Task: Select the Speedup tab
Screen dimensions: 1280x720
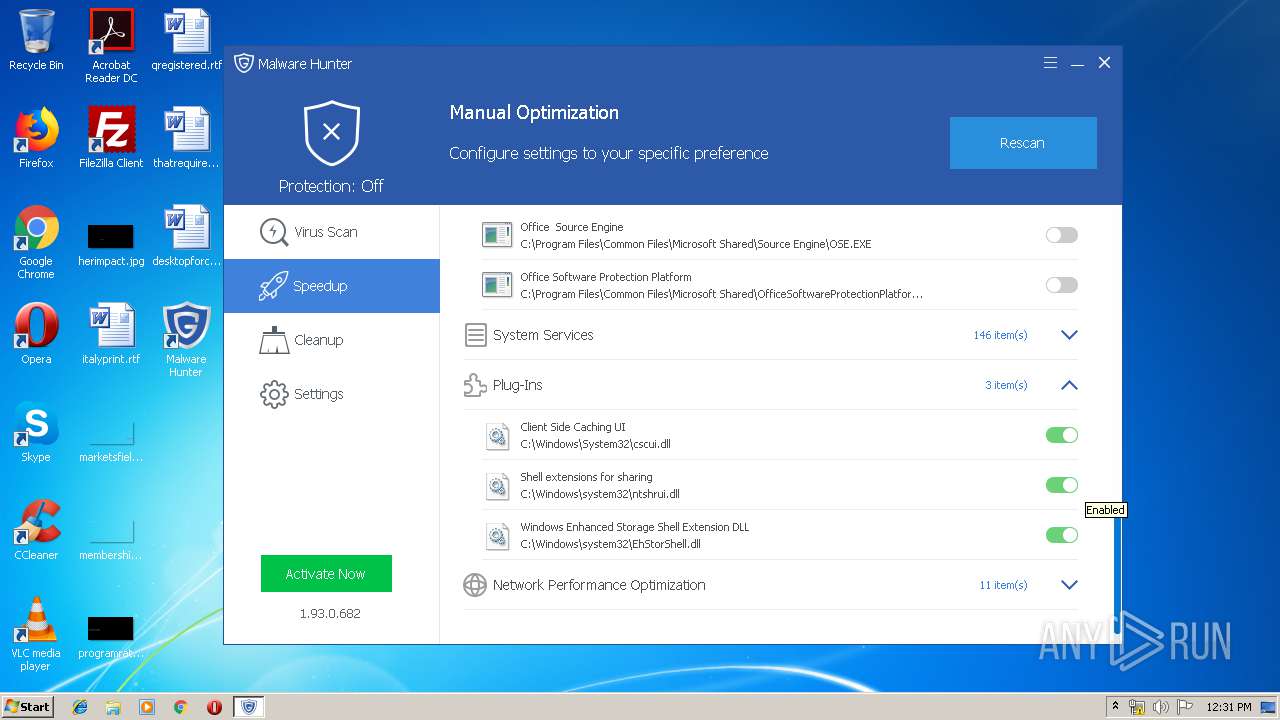Action: pyautogui.click(x=332, y=286)
